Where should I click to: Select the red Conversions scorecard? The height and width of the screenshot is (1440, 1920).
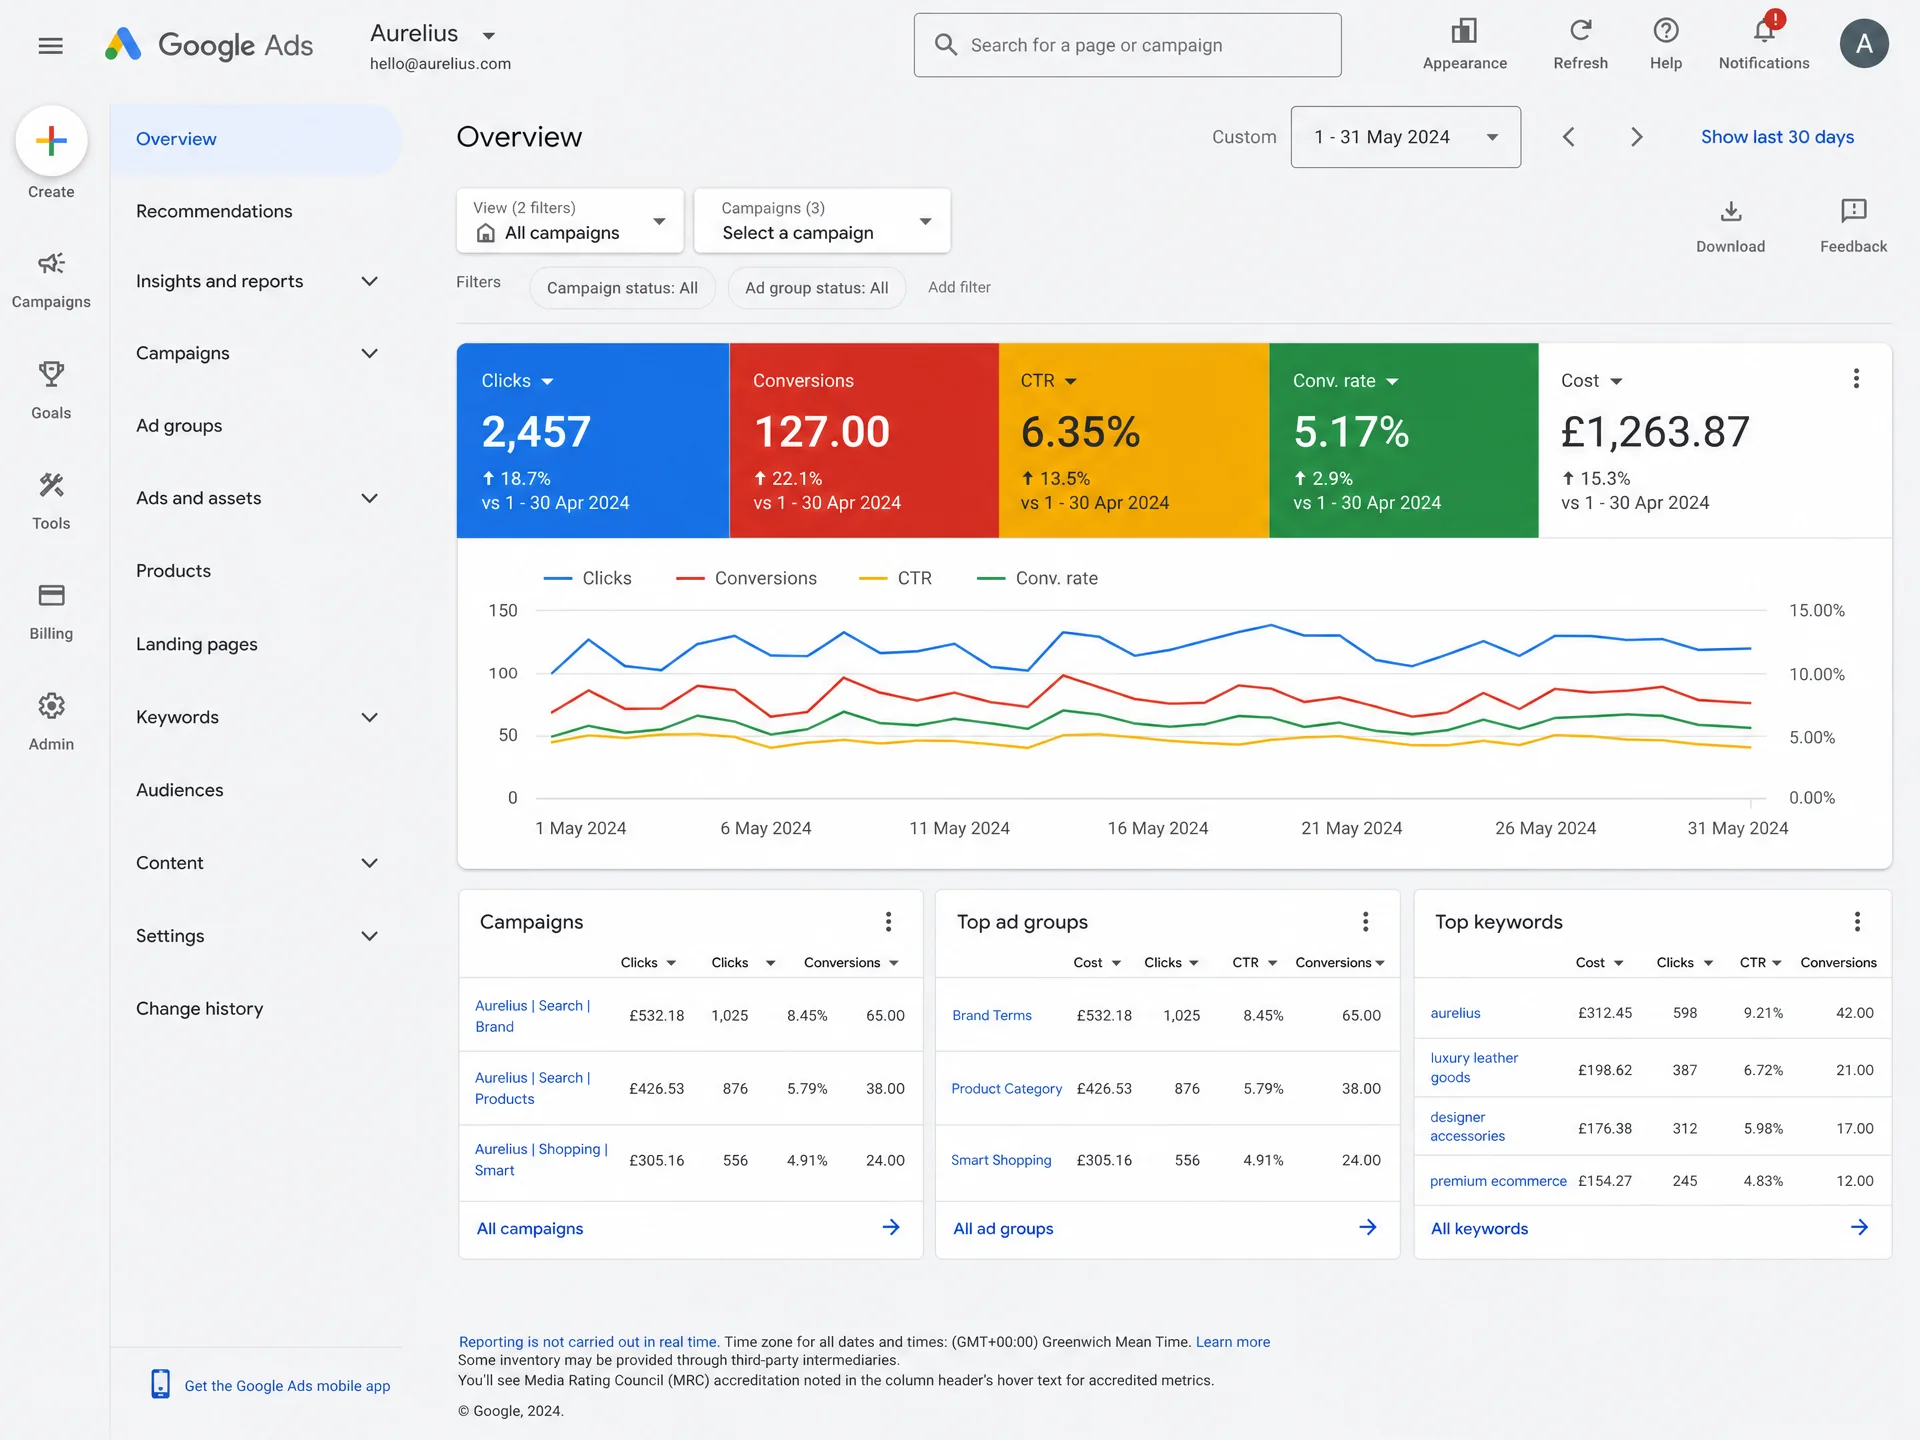tap(864, 441)
